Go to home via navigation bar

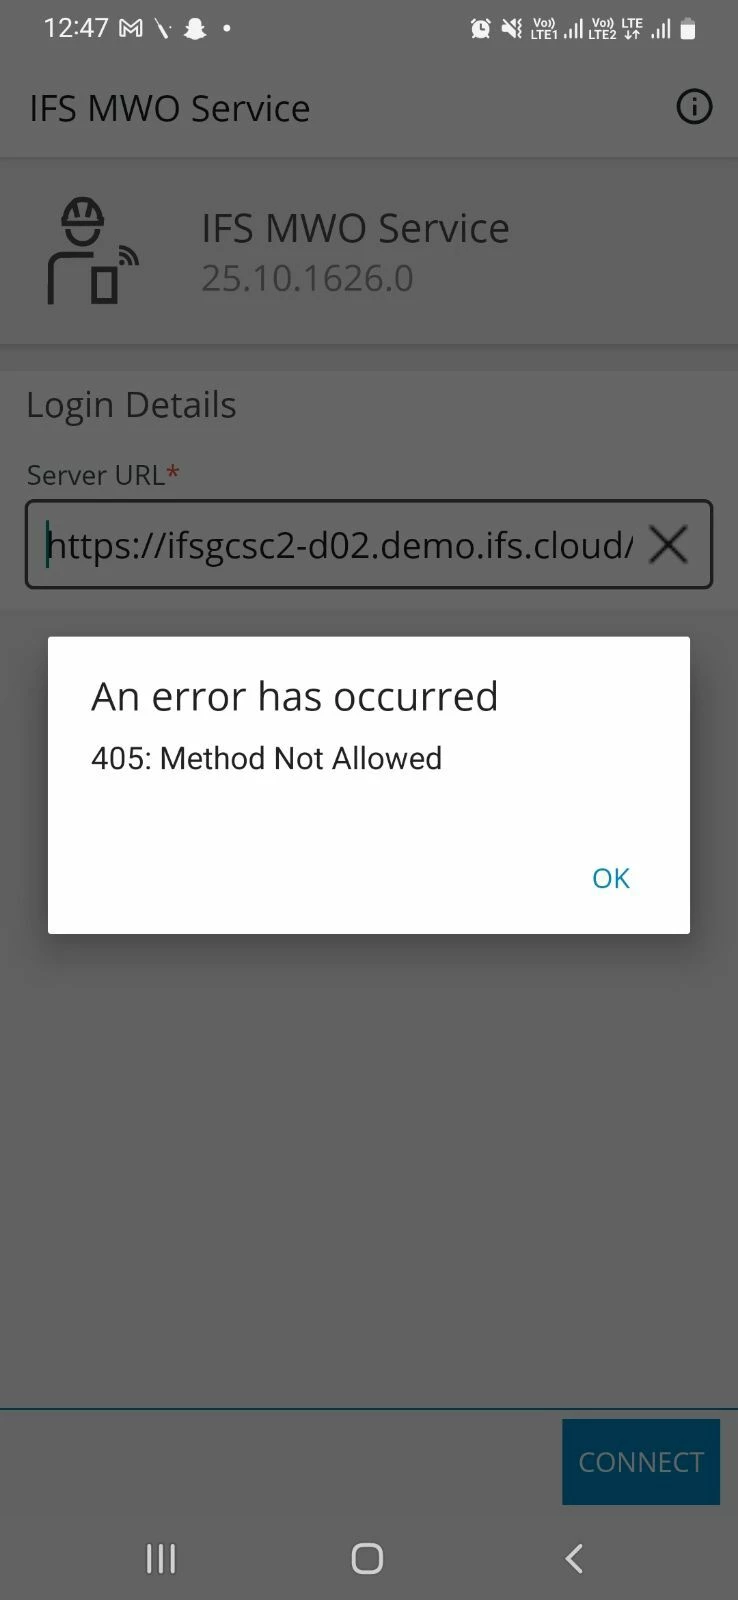coord(367,1558)
